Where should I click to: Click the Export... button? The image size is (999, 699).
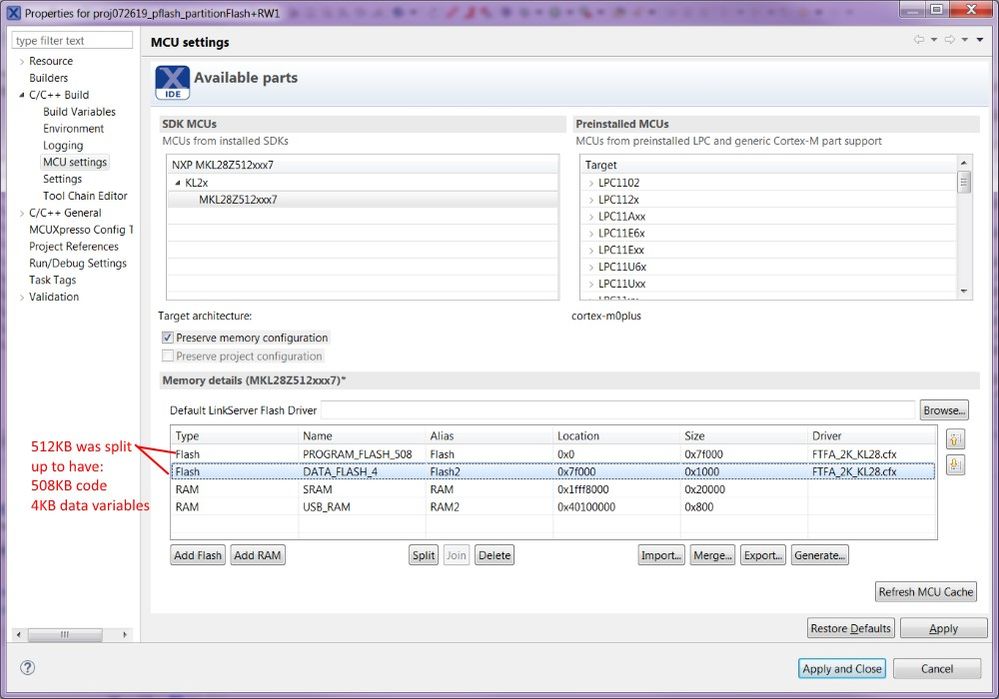[763, 555]
